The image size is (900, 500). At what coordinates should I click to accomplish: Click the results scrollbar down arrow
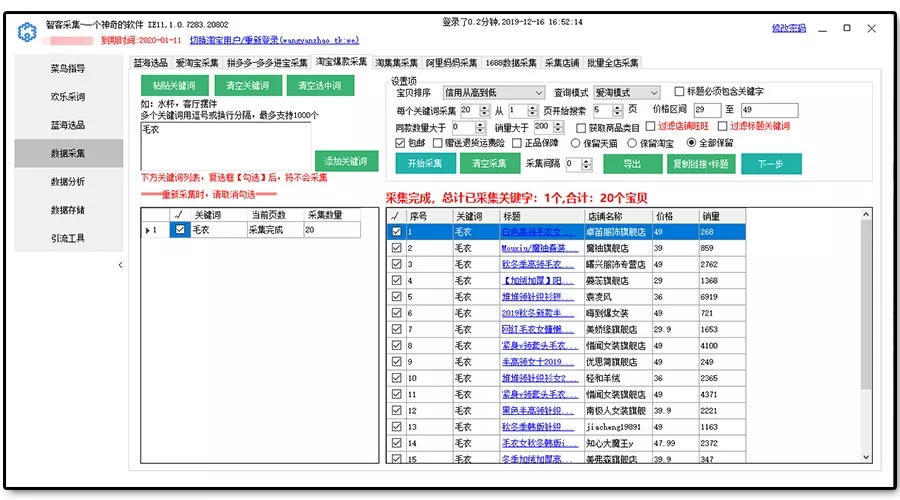[866, 458]
